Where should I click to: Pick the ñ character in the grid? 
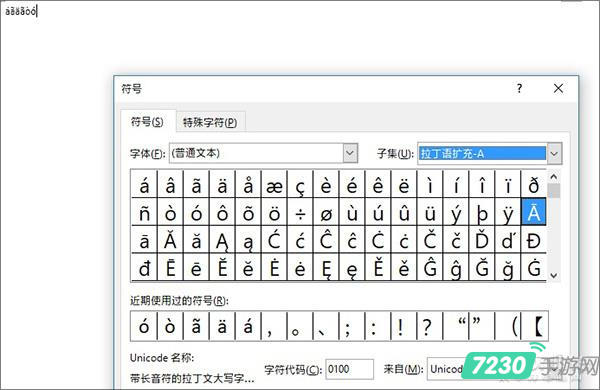(x=144, y=212)
